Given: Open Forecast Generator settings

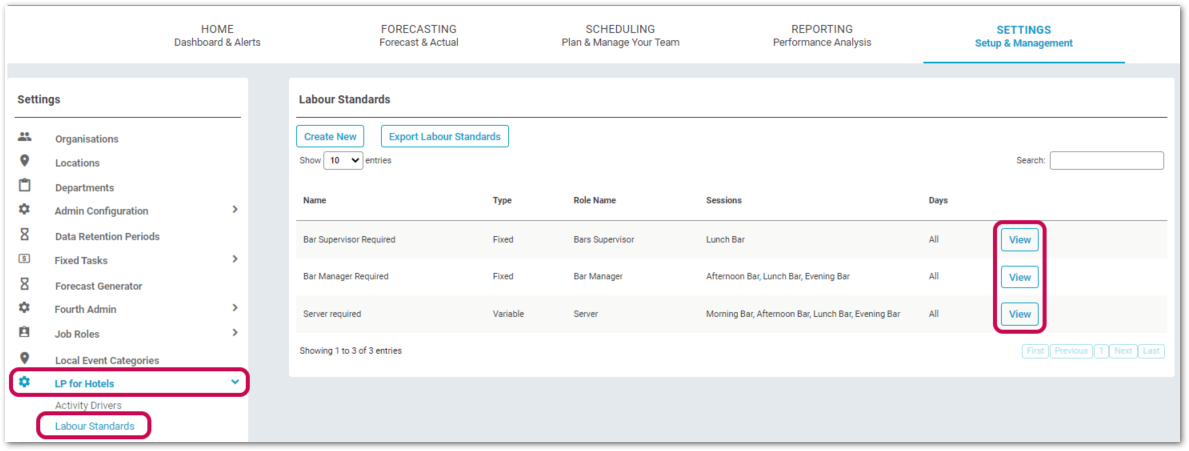Looking at the screenshot, I should point(99,286).
